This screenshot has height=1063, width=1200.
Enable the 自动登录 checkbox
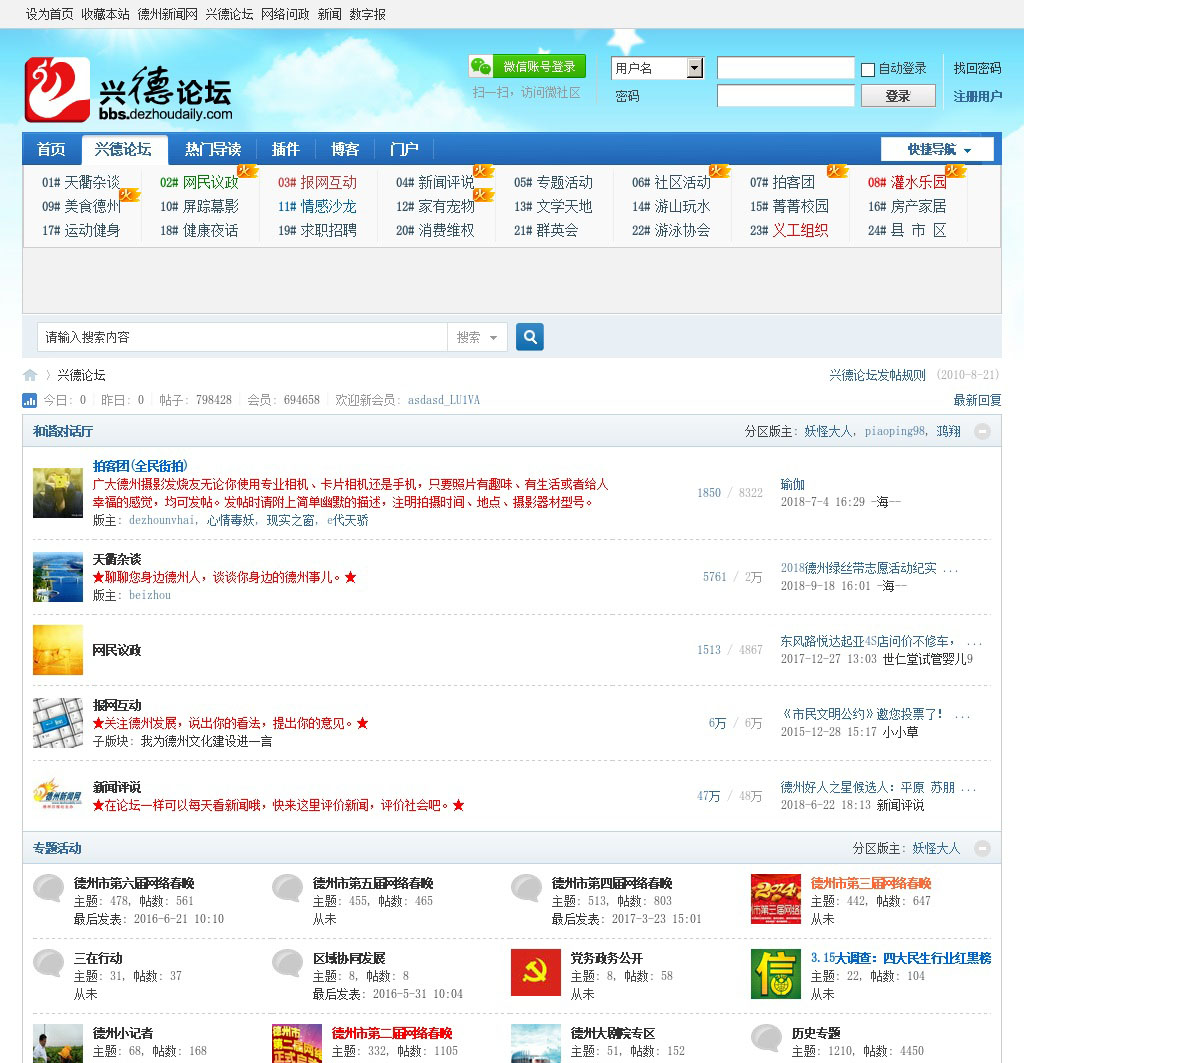[x=868, y=69]
